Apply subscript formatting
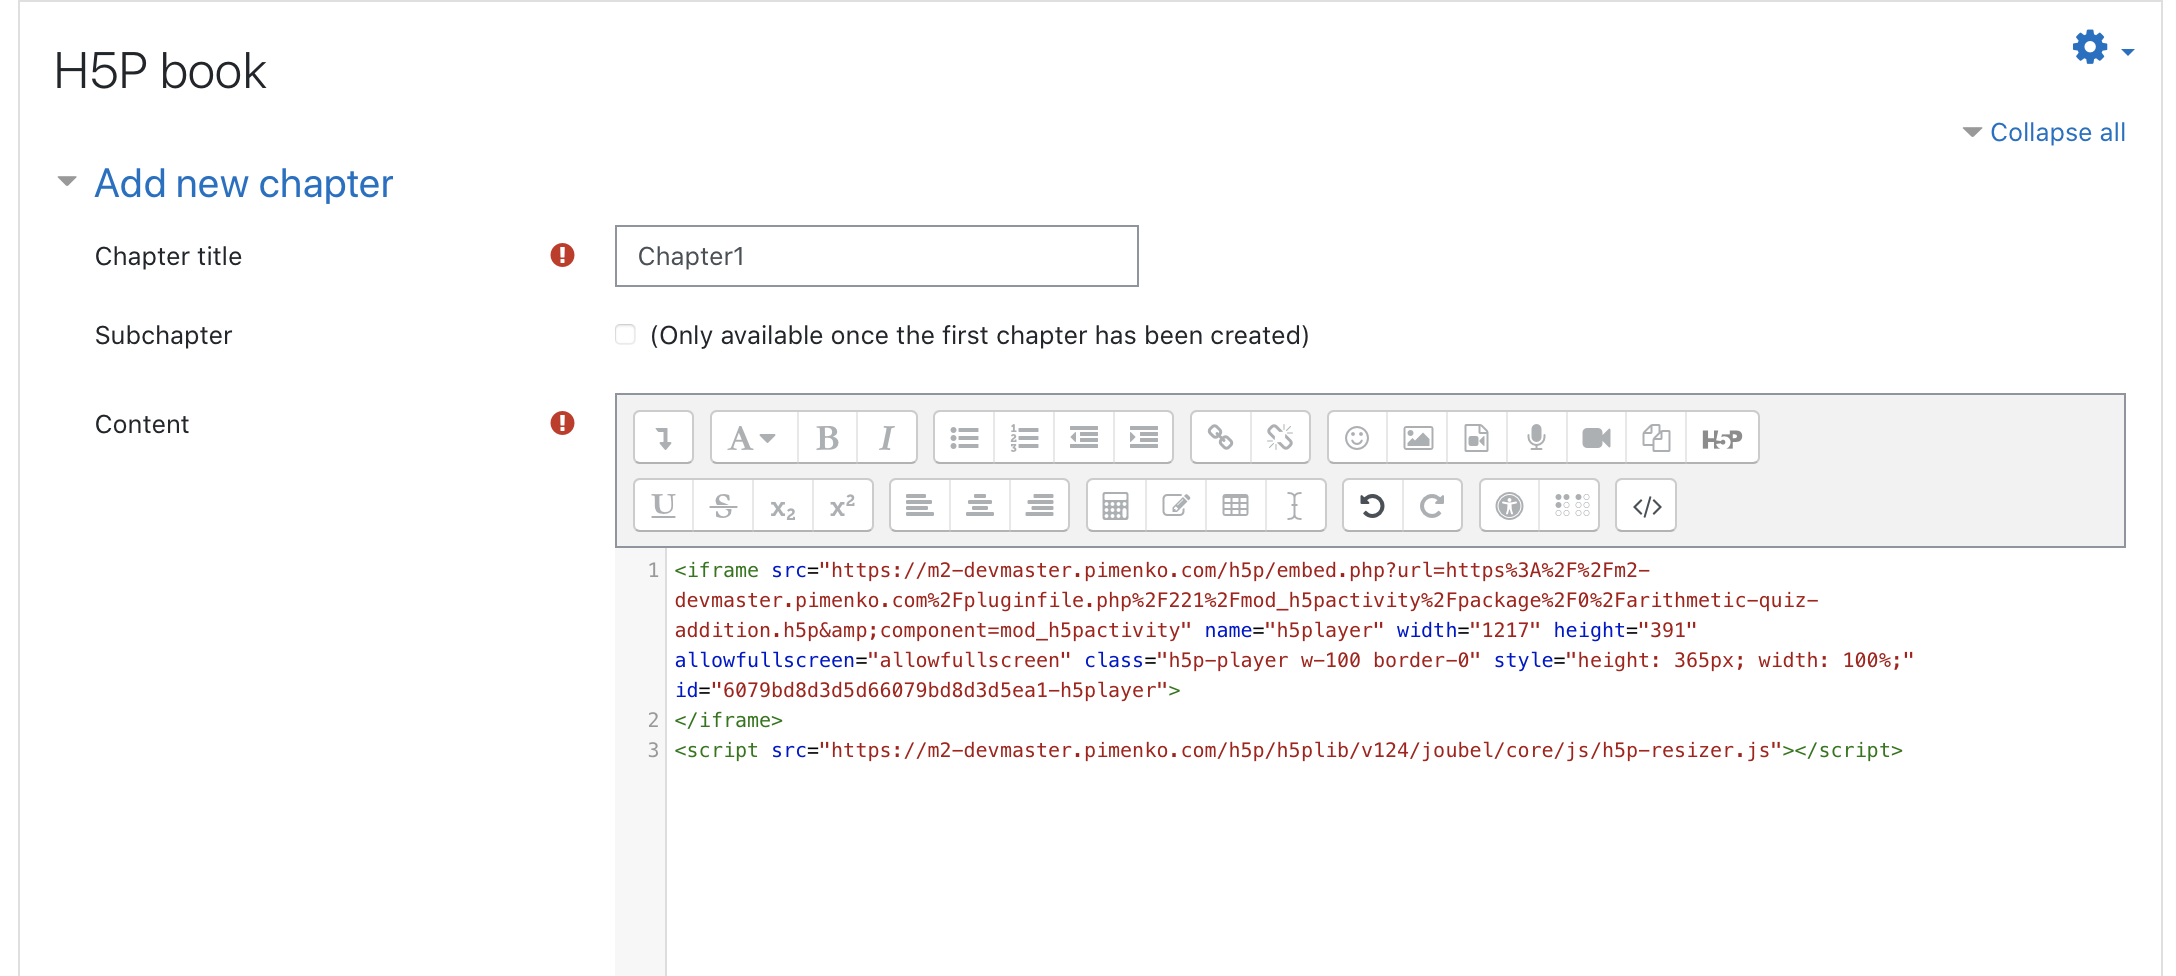Viewport: 2176px width, 976px height. point(783,506)
